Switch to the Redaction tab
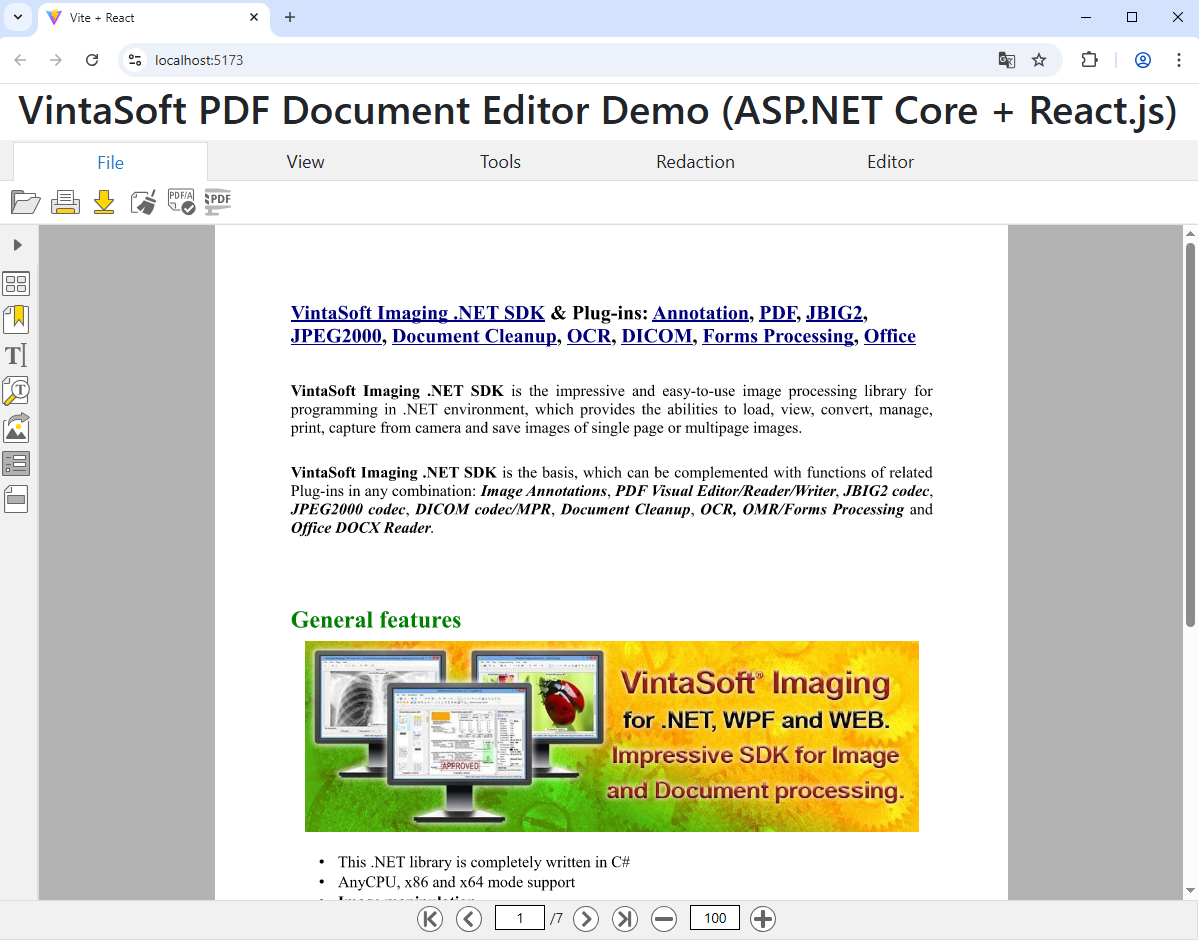This screenshot has height=944, width=1199. coord(695,162)
